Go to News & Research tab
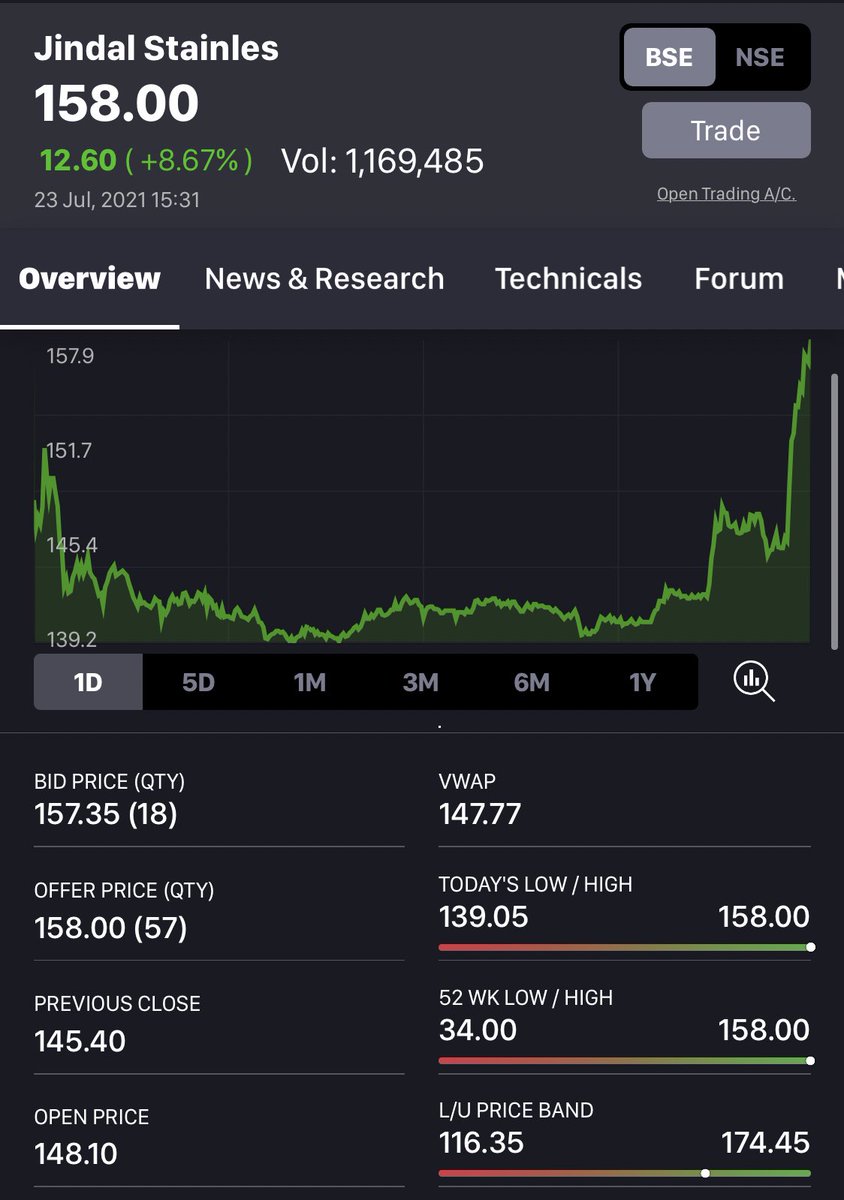Image resolution: width=844 pixels, height=1200 pixels. tap(324, 278)
